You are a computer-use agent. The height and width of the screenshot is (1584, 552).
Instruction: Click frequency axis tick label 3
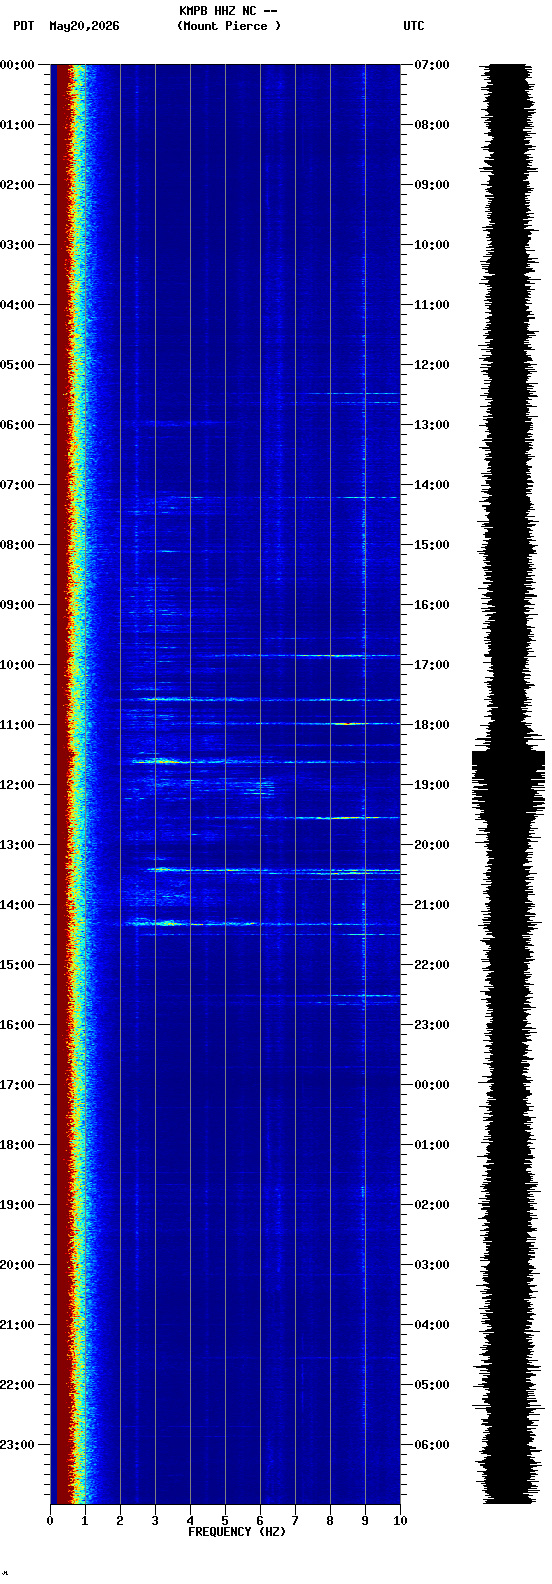pos(155,1521)
